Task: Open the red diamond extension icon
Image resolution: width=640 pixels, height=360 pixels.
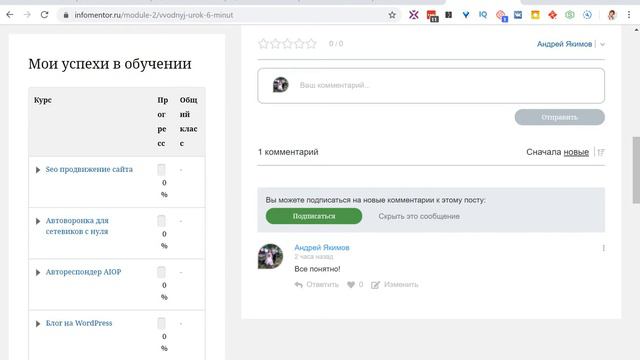Action: point(552,15)
